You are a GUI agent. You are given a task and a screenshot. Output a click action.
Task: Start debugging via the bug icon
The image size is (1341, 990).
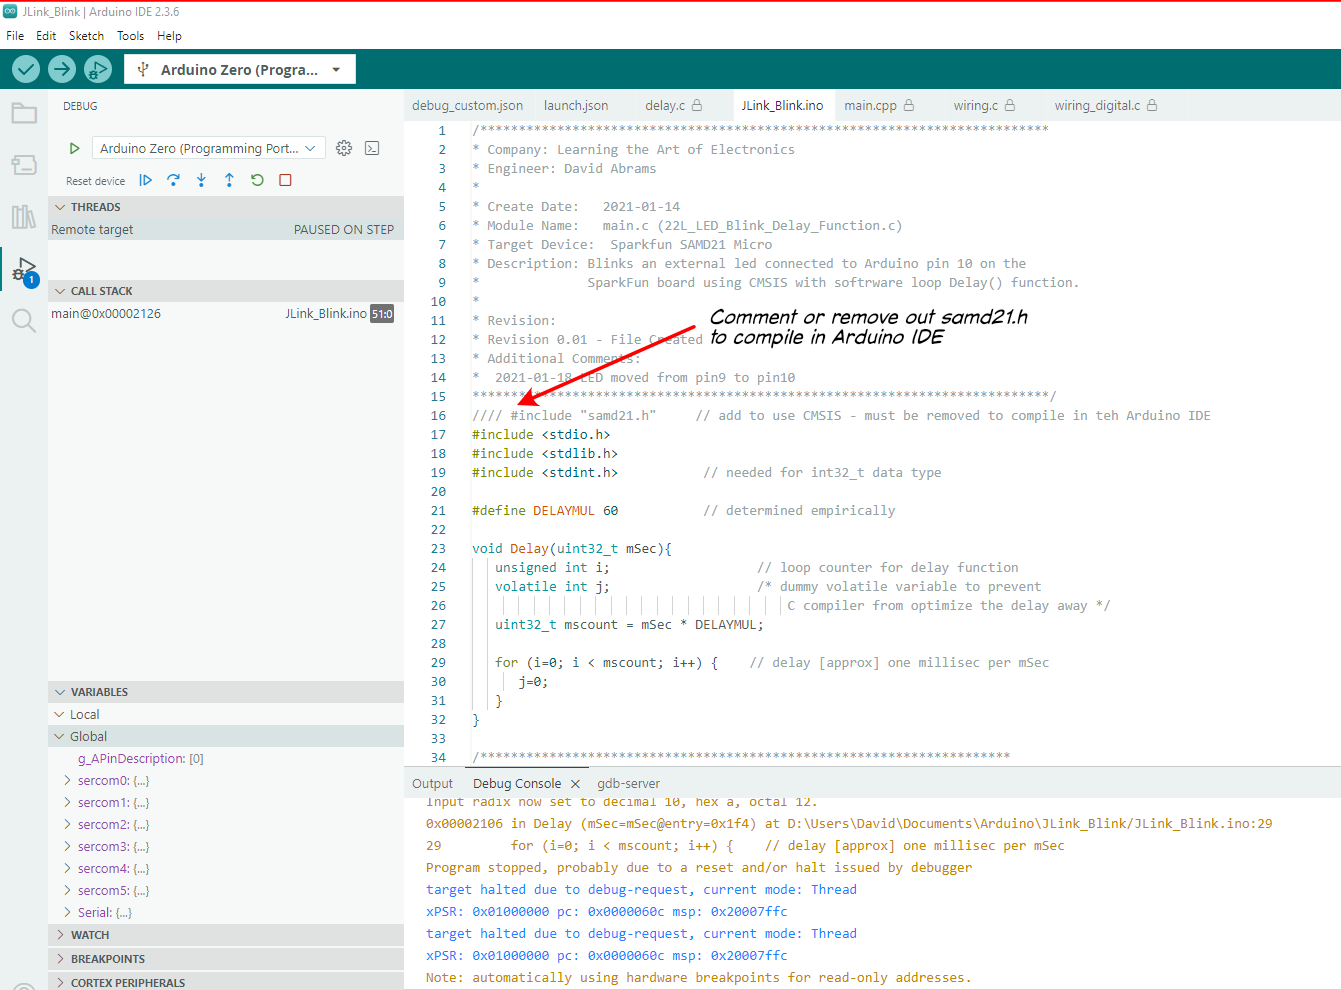click(x=97, y=69)
